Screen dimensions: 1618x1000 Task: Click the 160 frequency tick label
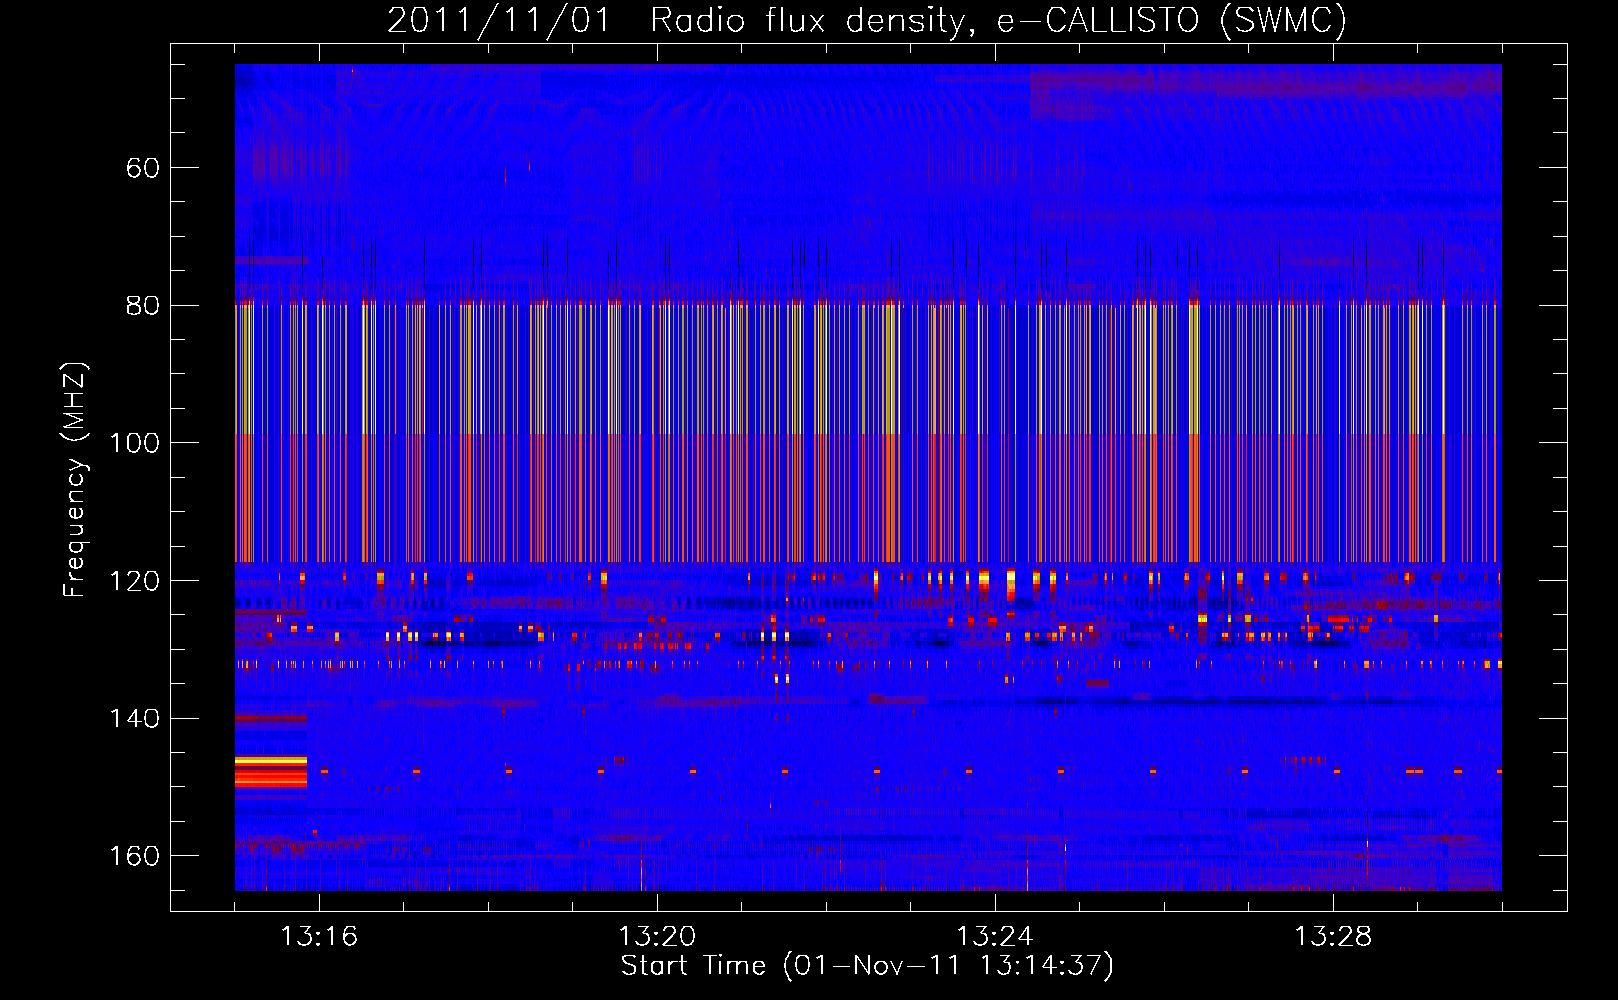(x=134, y=856)
